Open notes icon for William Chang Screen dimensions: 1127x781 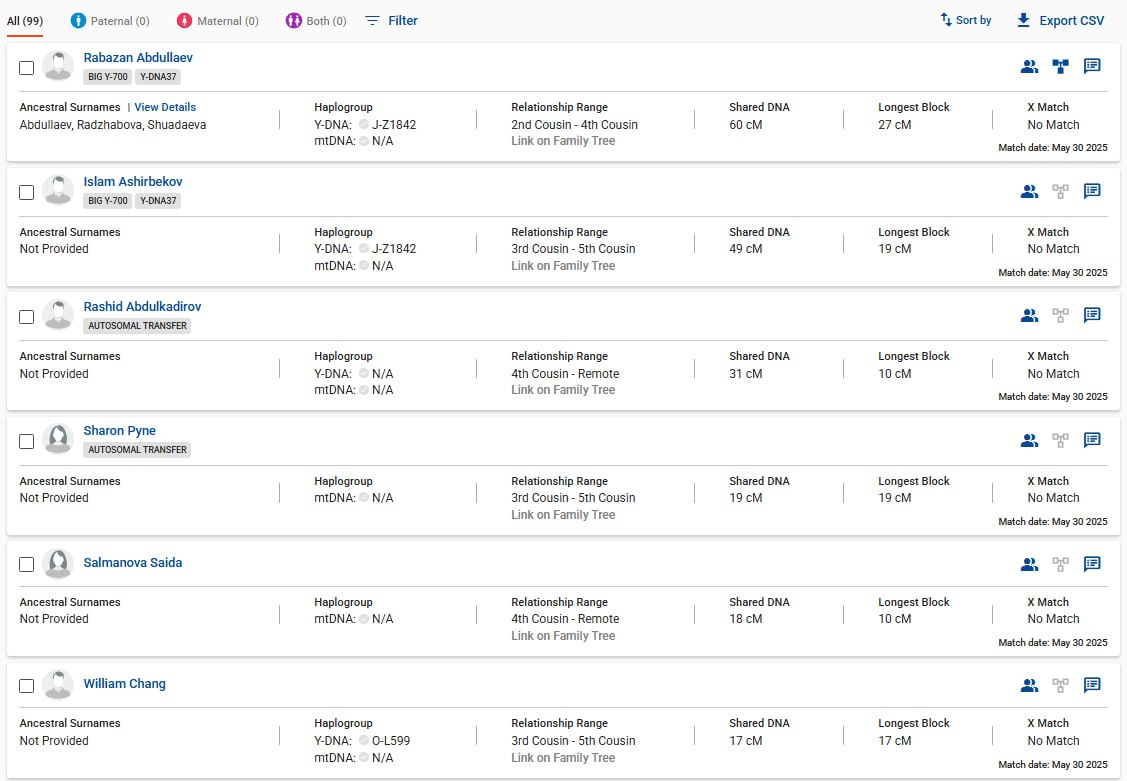(1092, 685)
